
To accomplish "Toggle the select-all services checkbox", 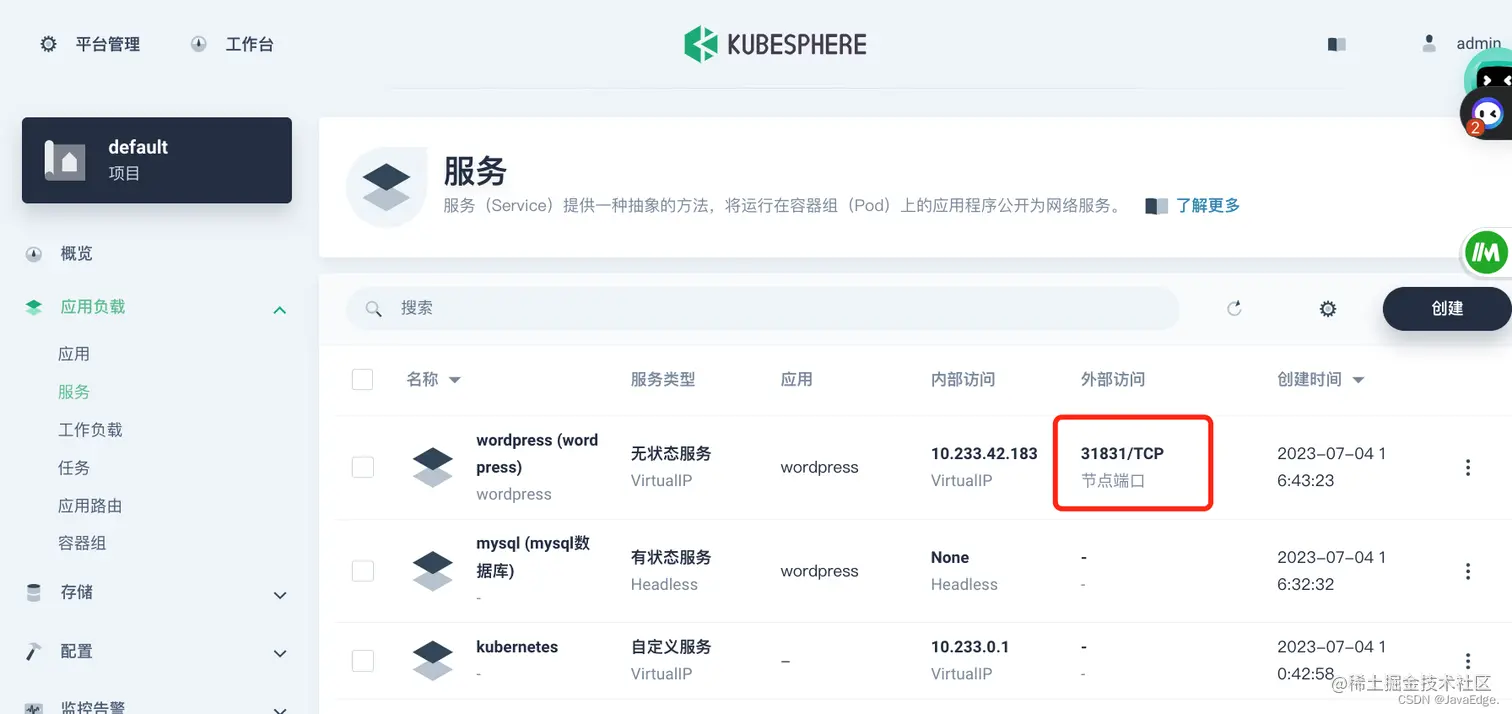I will tap(362, 379).
